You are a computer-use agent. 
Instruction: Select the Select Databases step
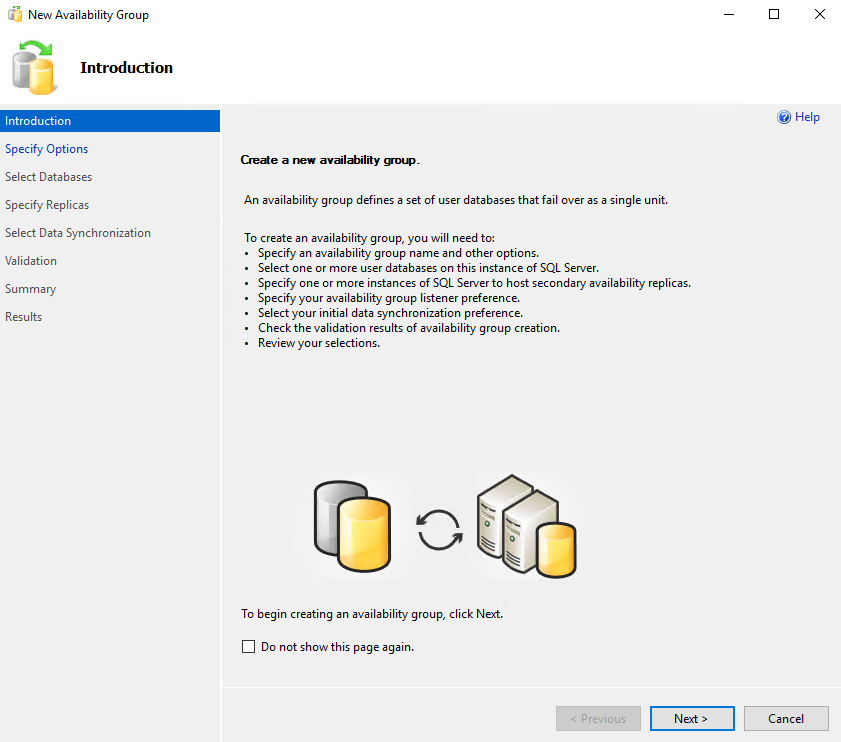point(48,177)
